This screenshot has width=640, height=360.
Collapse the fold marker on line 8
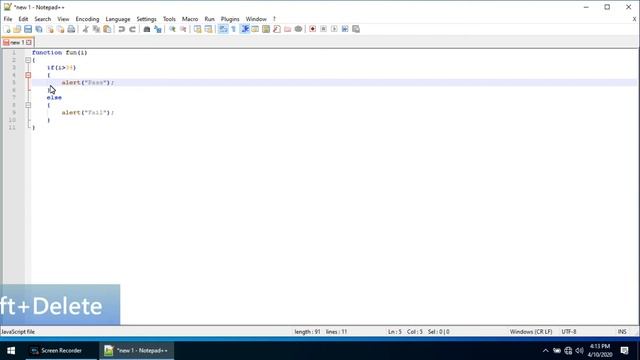pos(28,105)
